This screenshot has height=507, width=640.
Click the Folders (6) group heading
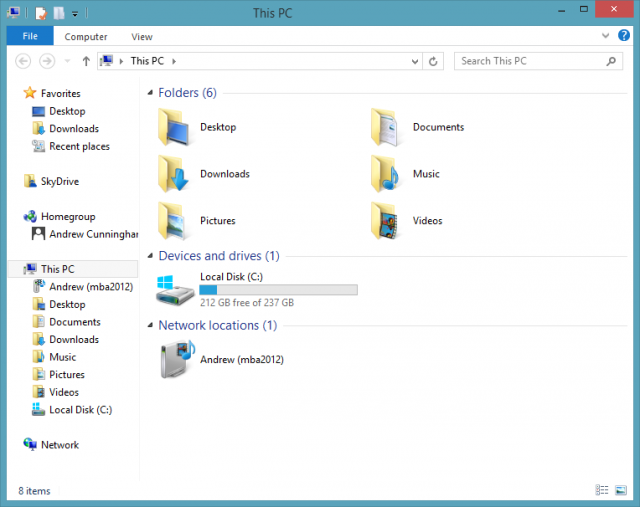(x=187, y=93)
